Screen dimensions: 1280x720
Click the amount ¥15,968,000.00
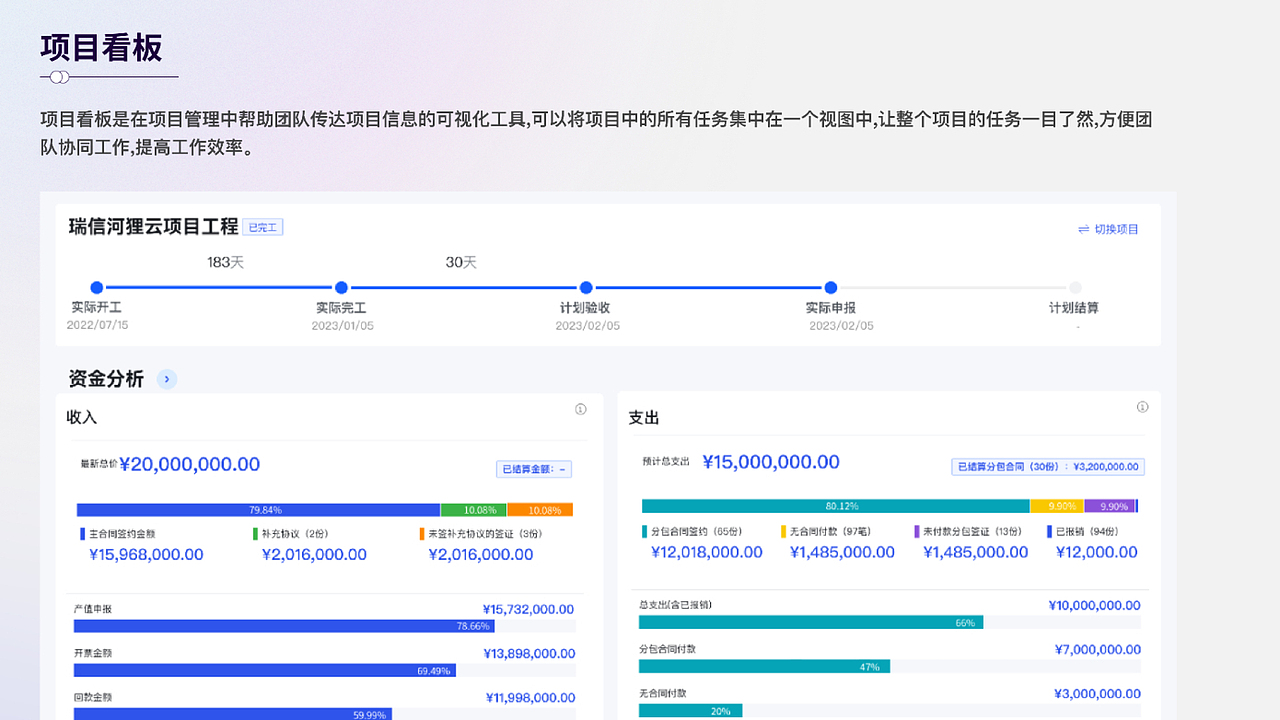tap(146, 555)
